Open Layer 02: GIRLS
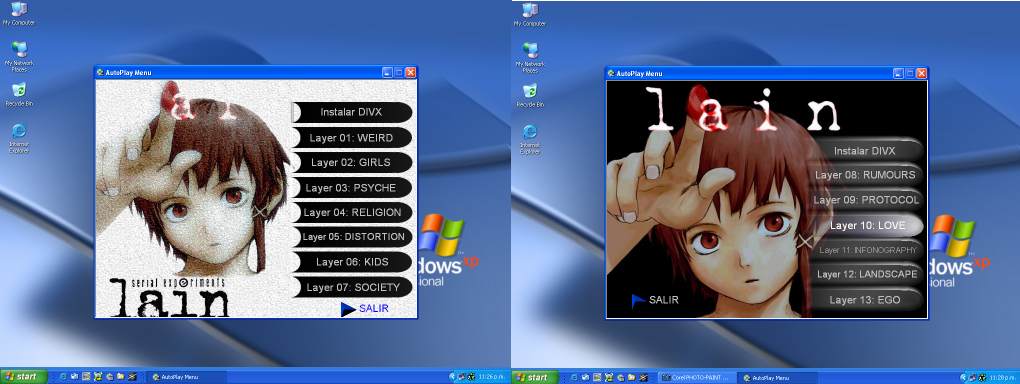 (352, 162)
